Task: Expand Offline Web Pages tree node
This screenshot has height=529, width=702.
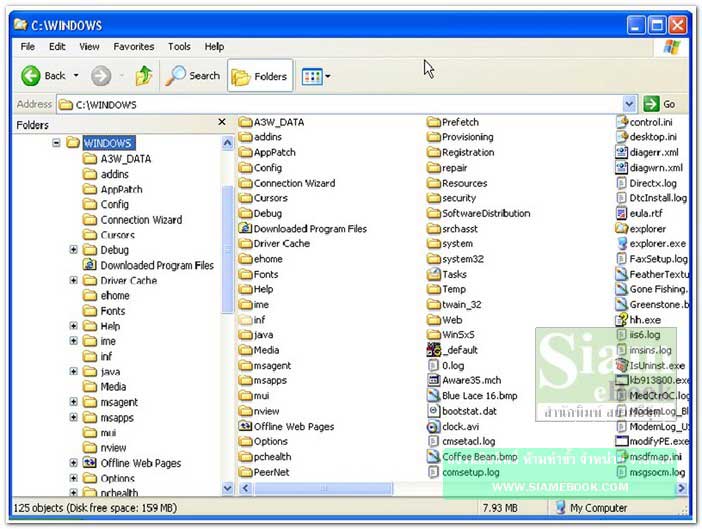Action: pyautogui.click(x=73, y=463)
